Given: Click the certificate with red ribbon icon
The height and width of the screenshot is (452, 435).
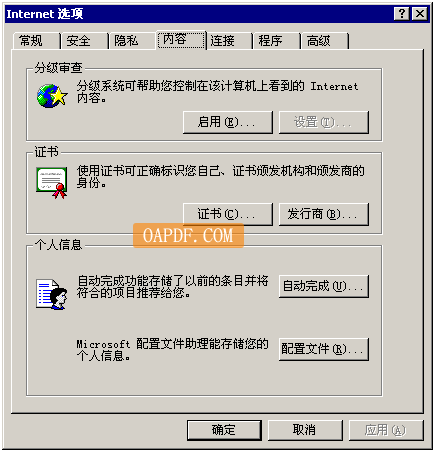Looking at the screenshot, I should pyautogui.click(x=52, y=183).
